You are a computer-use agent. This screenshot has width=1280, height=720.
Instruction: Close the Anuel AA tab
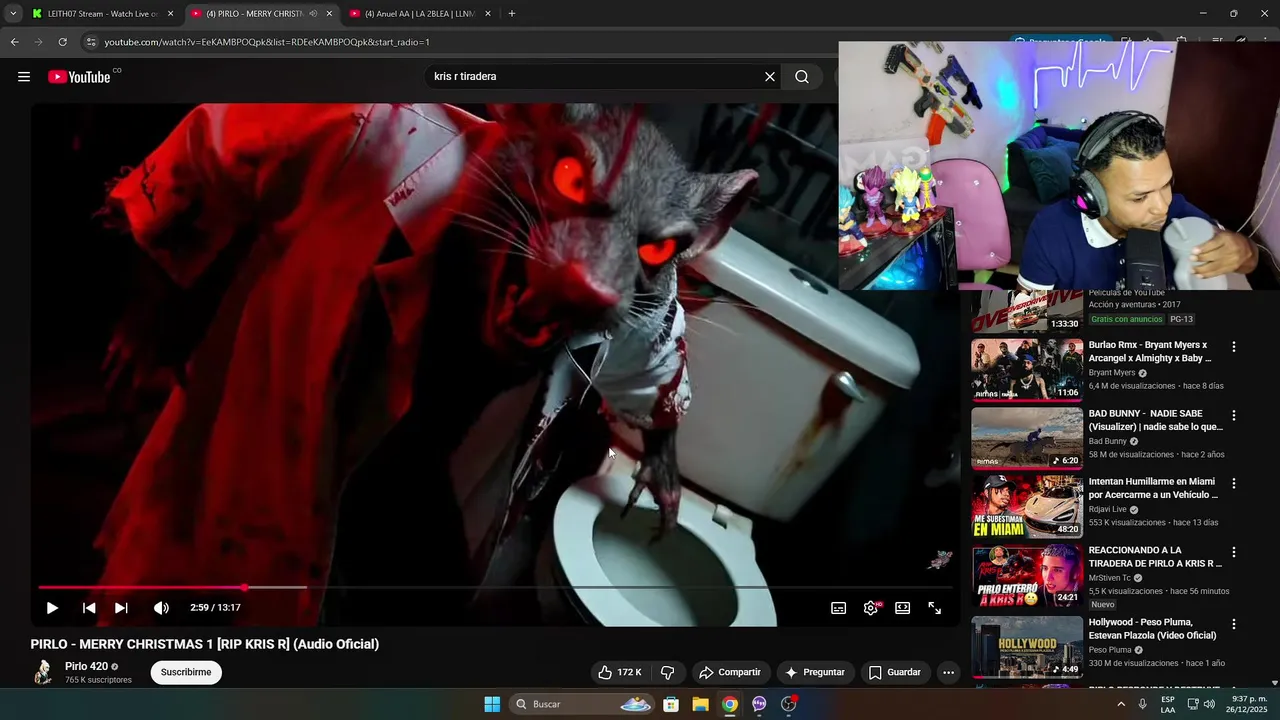[488, 14]
